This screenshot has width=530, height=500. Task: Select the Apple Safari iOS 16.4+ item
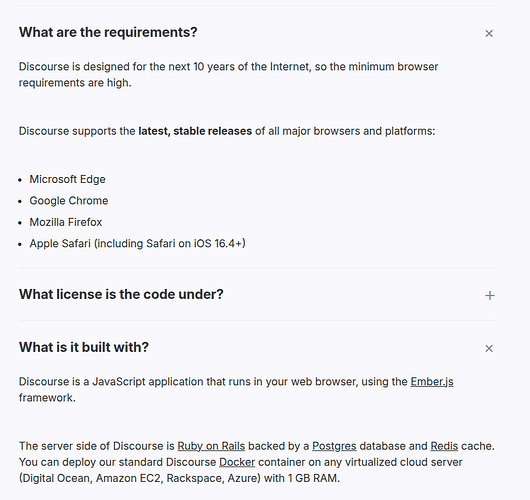(137, 244)
